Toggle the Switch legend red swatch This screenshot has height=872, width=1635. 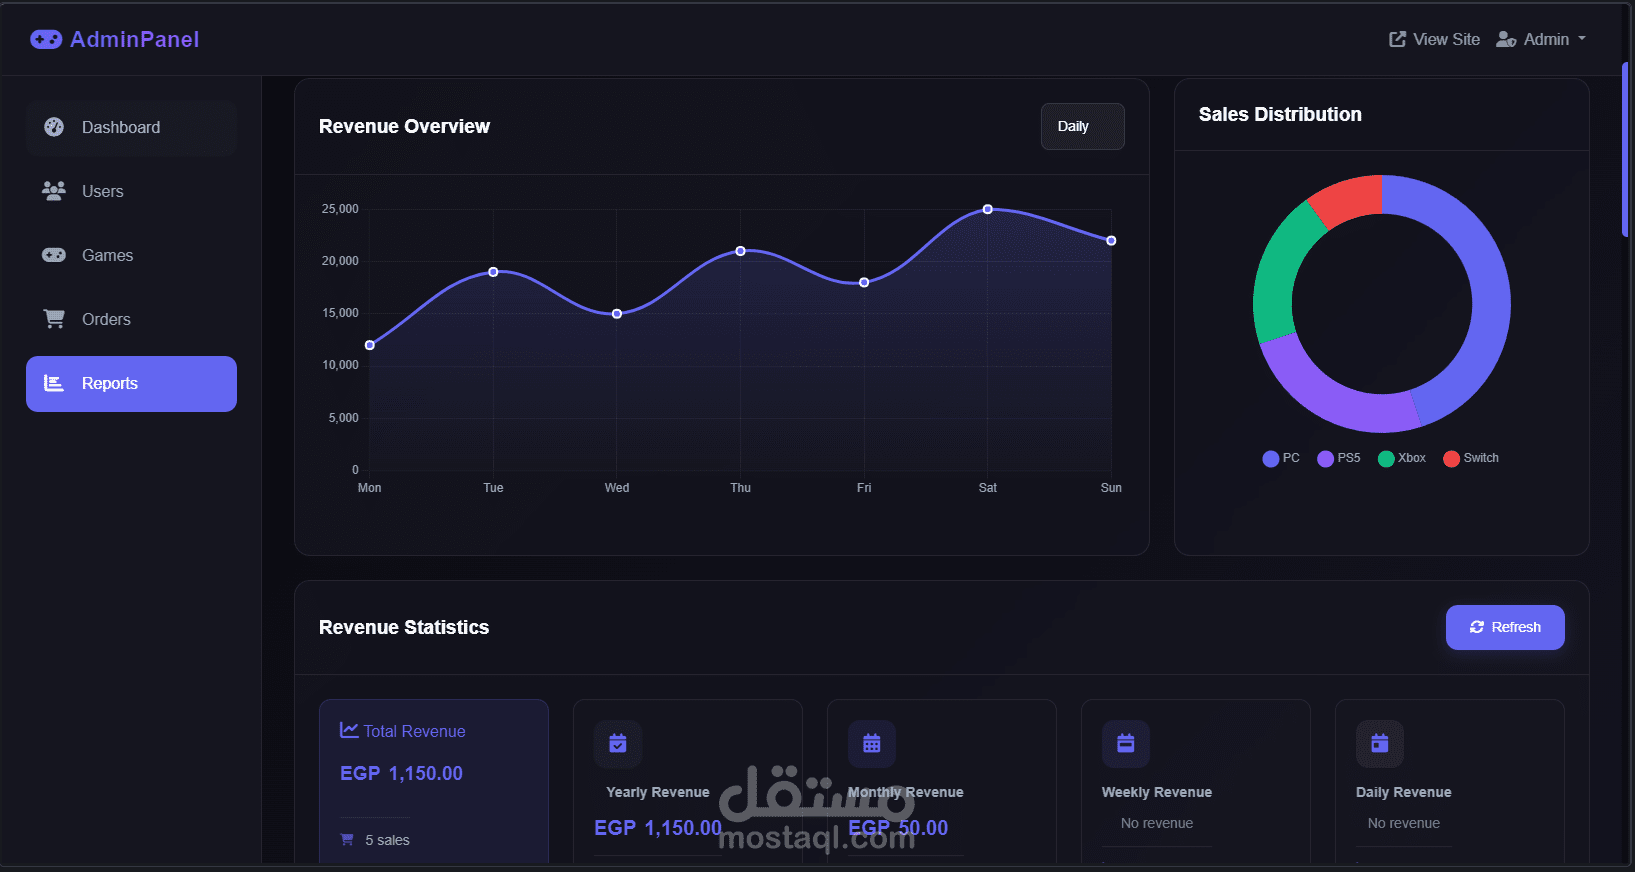1452,458
